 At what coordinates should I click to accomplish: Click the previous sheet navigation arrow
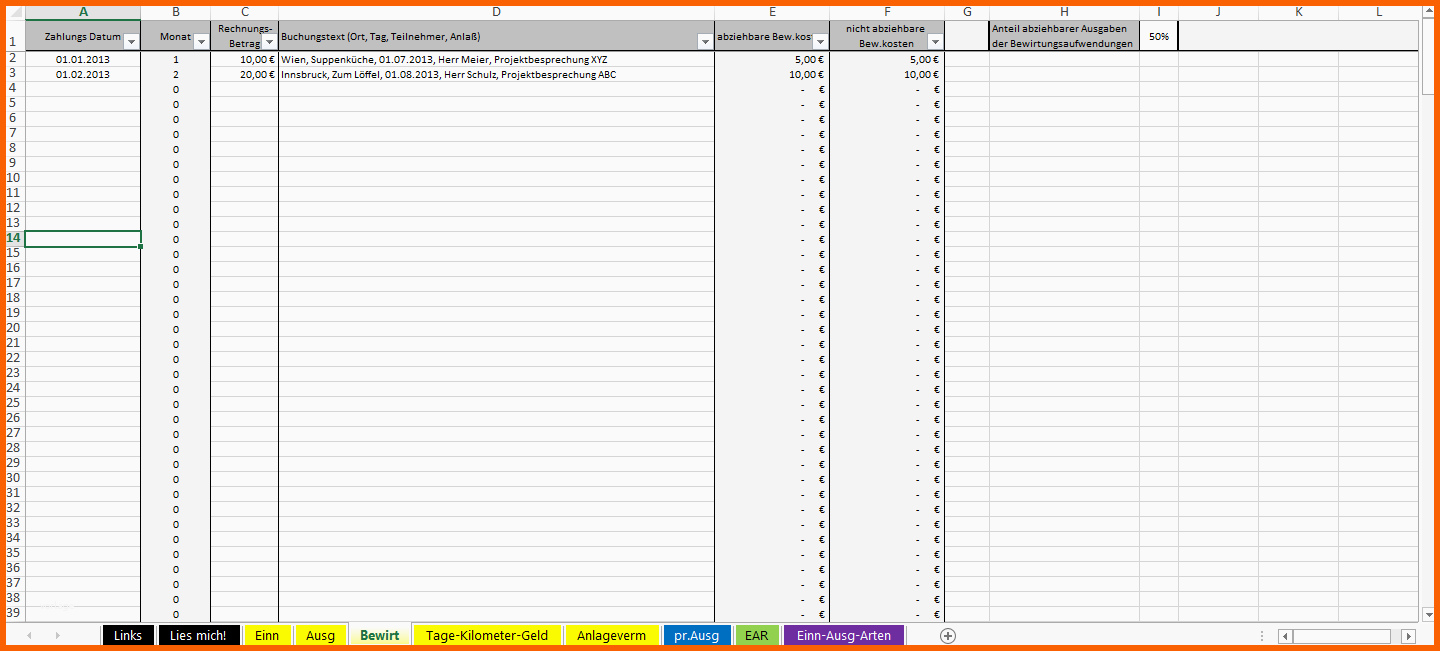pyautogui.click(x=29, y=636)
